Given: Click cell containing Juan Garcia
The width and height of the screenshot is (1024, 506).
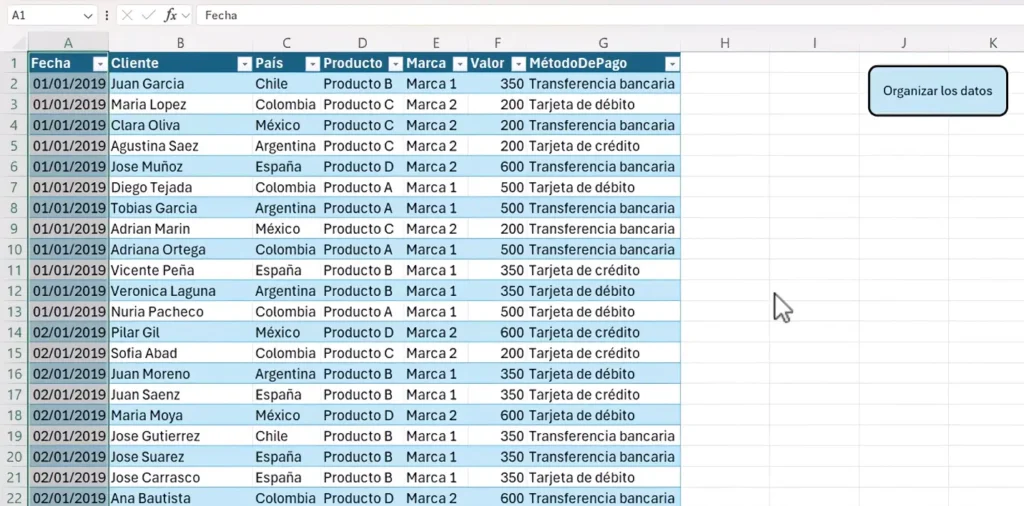Looking at the screenshot, I should point(181,84).
